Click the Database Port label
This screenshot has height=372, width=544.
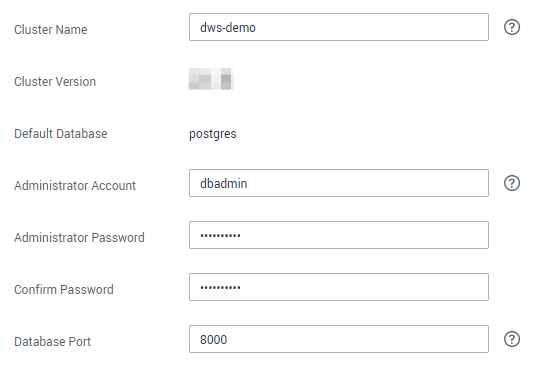pyautogui.click(x=52, y=341)
